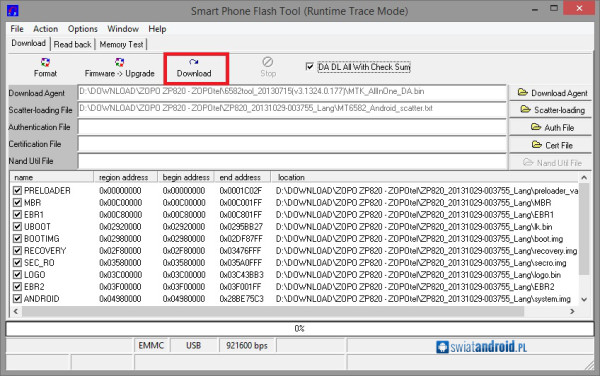Click the EBR1 row end address 0x00C801FF

(241, 215)
